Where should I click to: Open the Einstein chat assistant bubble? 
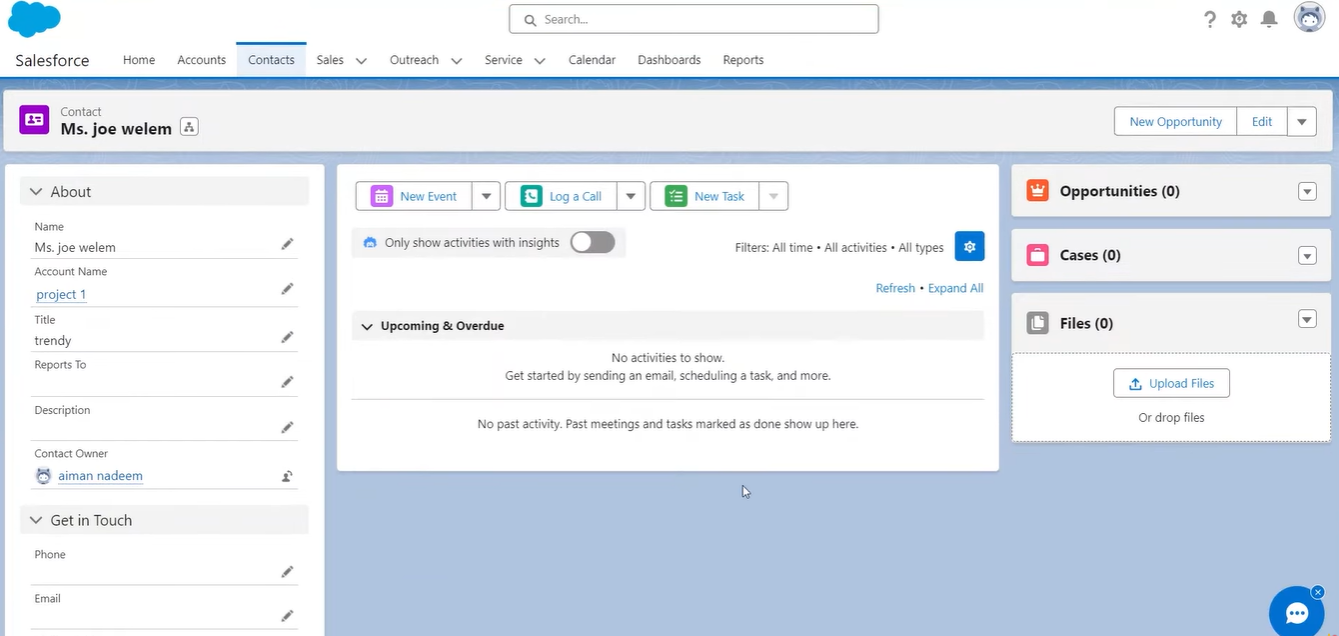click(1296, 611)
